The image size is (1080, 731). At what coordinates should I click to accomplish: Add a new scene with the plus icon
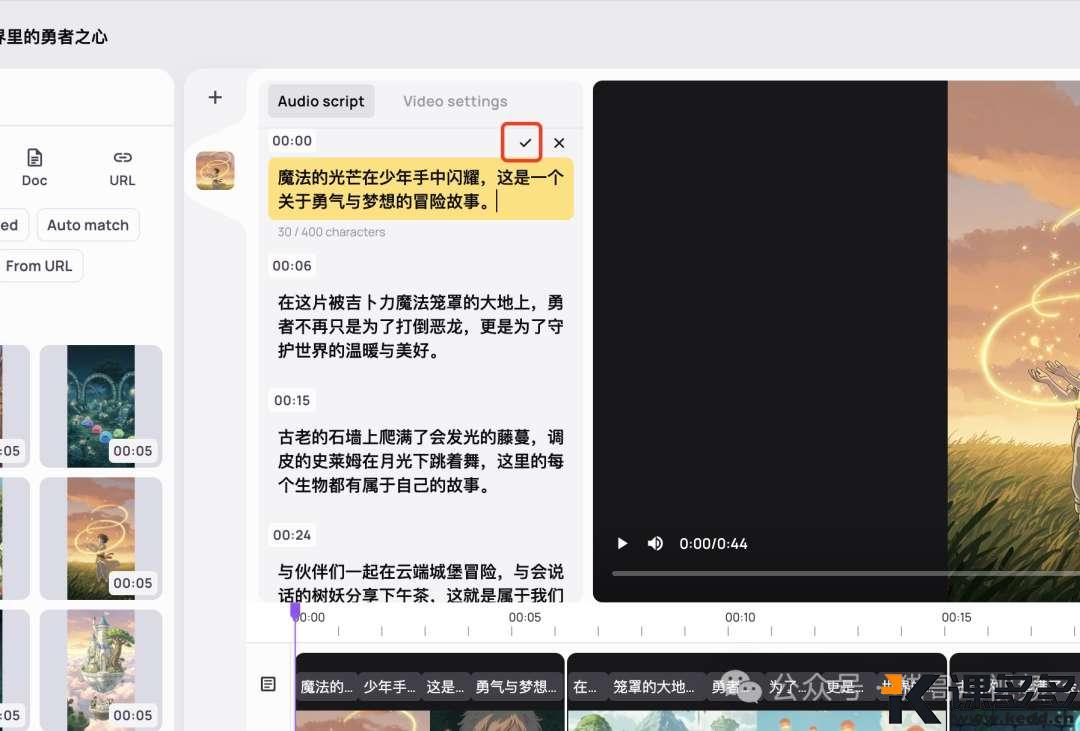tap(215, 97)
